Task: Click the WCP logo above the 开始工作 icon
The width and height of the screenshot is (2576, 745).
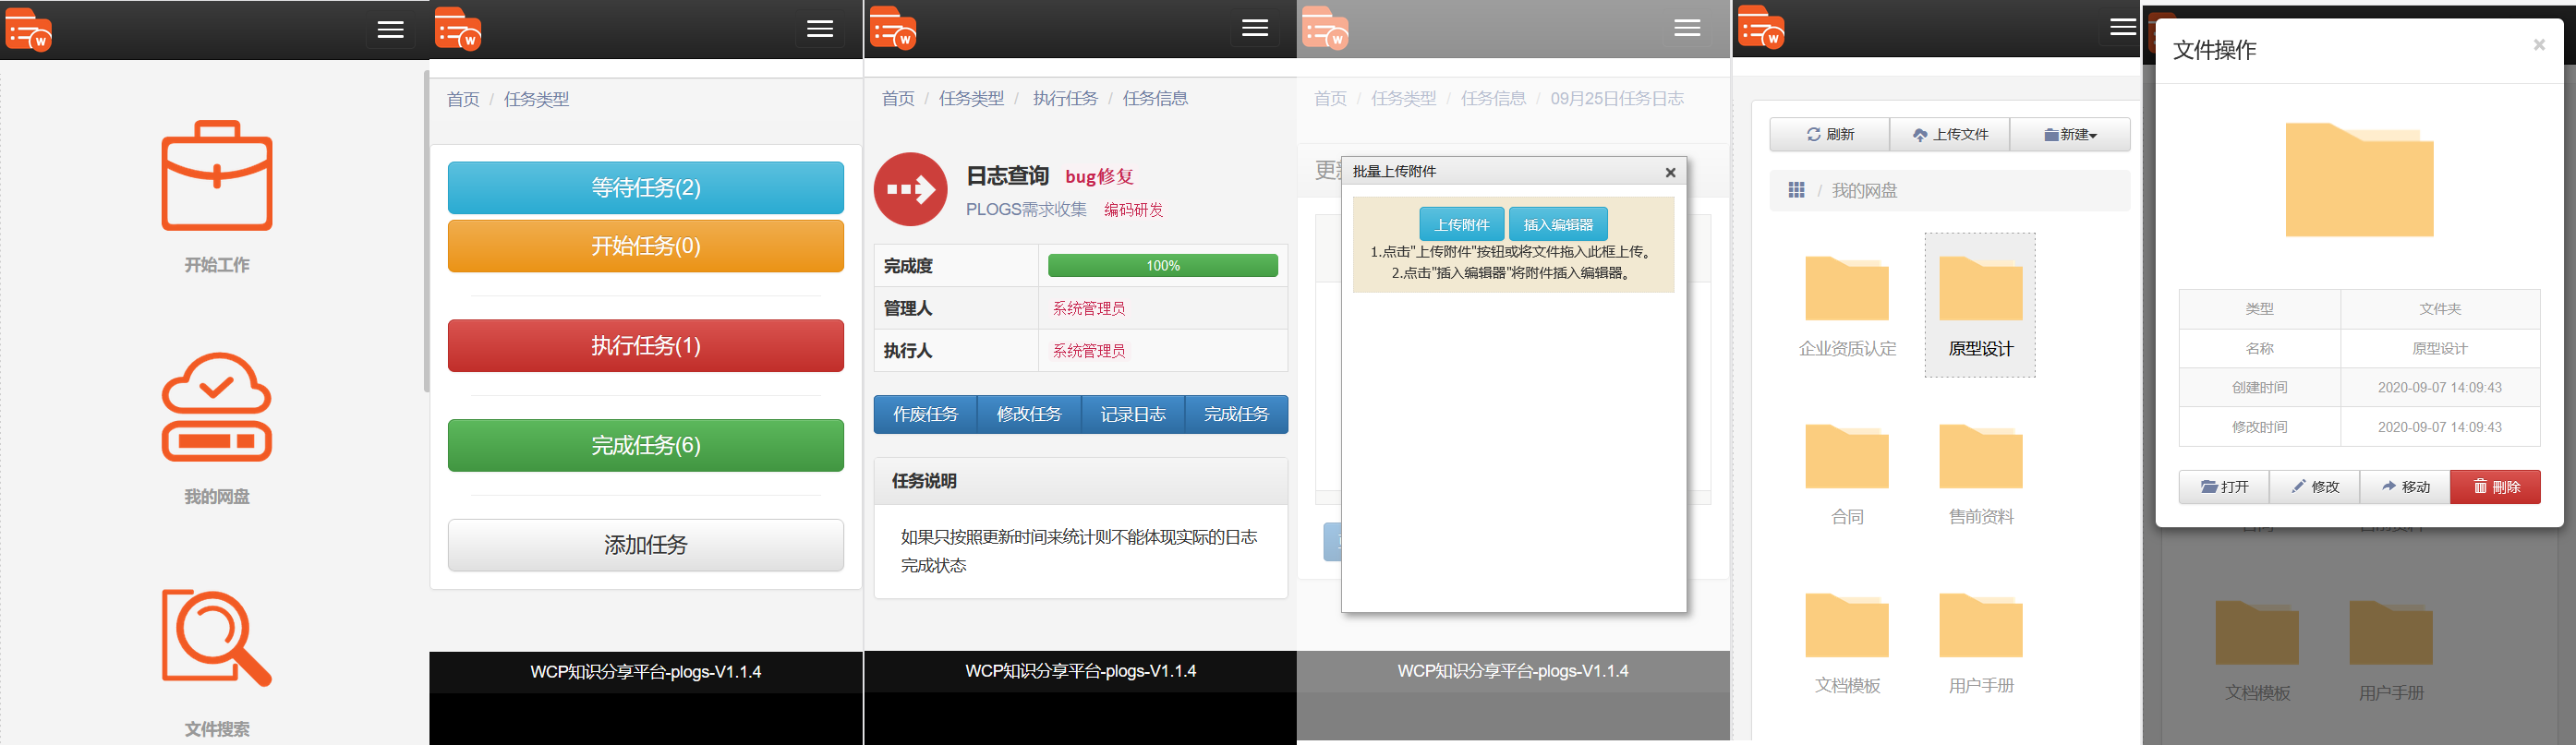Action: click(x=28, y=30)
